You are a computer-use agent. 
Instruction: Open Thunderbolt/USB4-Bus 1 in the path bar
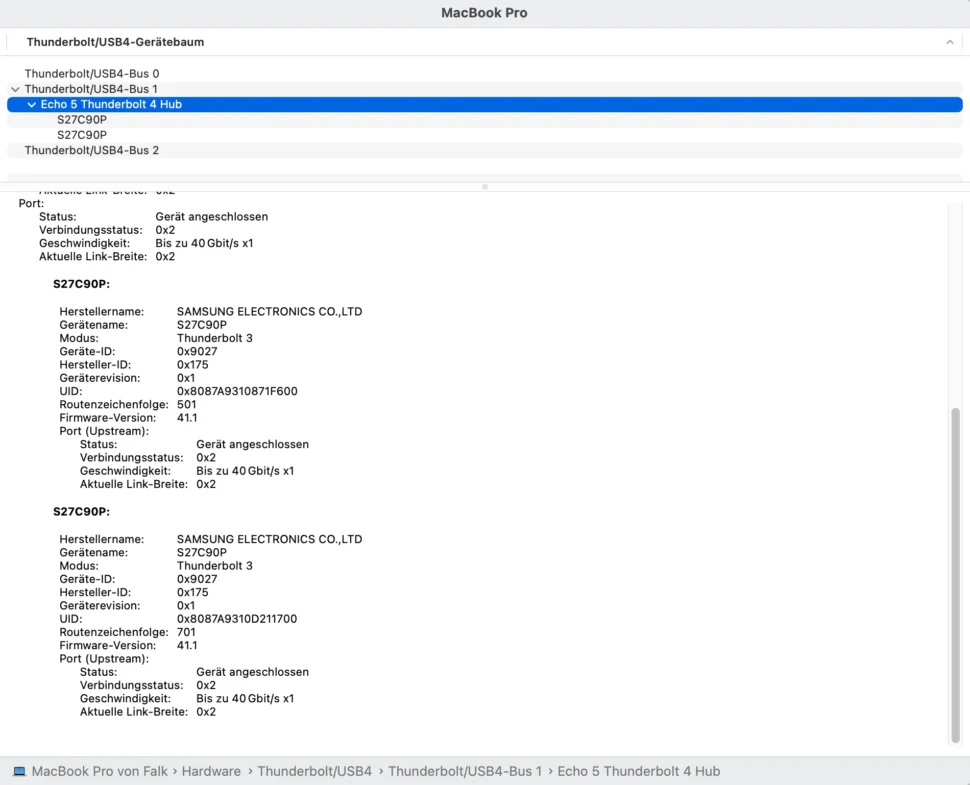pos(465,771)
